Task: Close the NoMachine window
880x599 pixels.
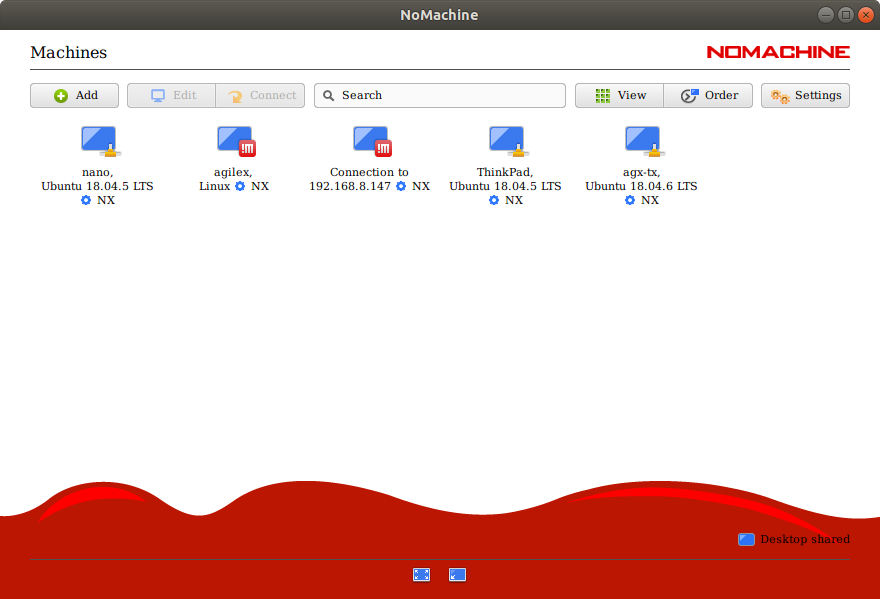Action: pos(866,15)
